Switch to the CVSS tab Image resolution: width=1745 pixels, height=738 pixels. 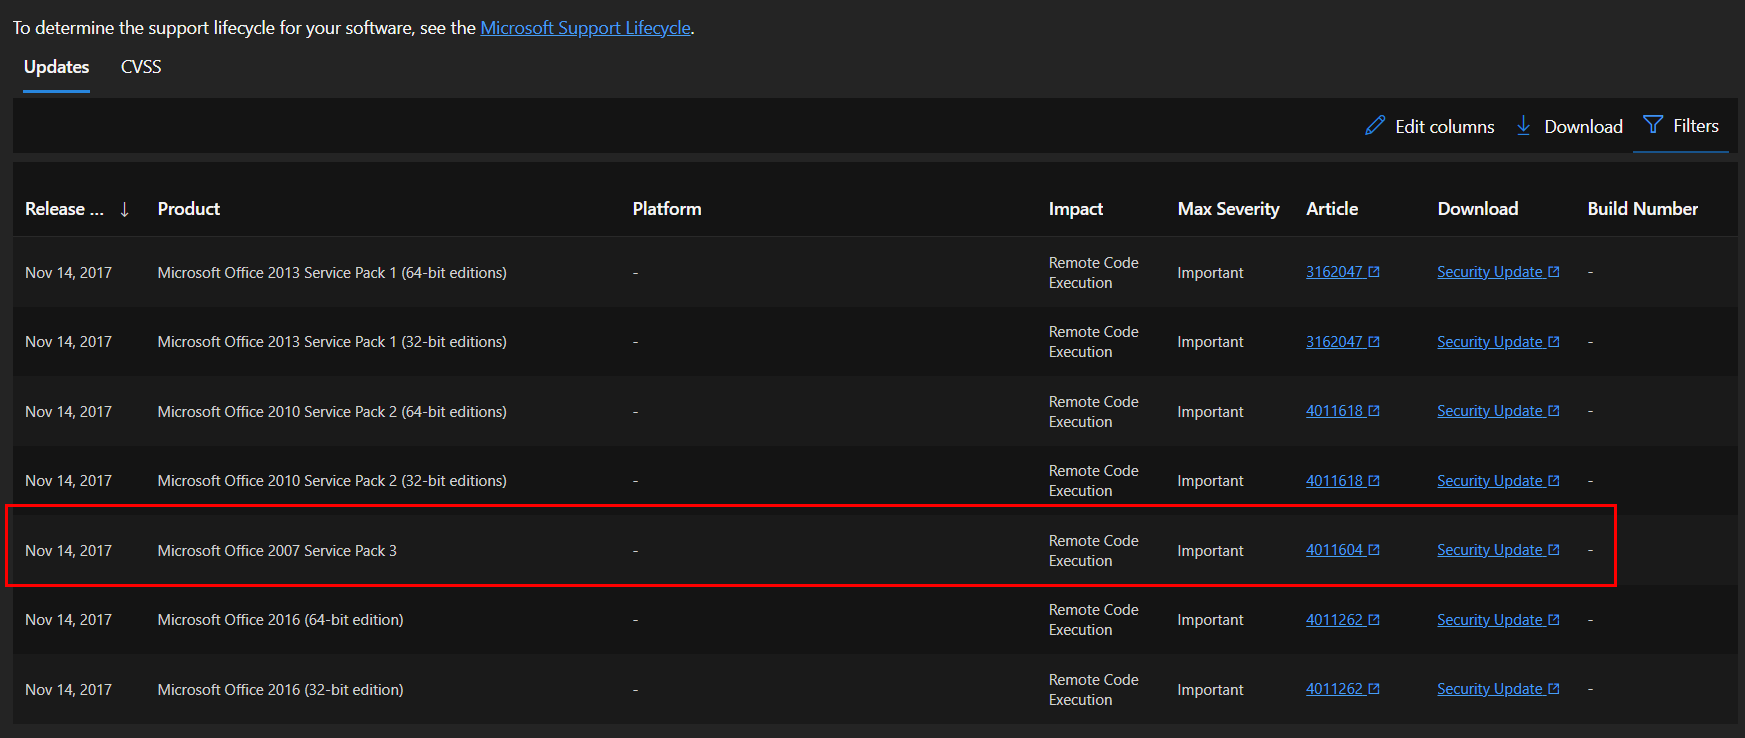tap(141, 67)
